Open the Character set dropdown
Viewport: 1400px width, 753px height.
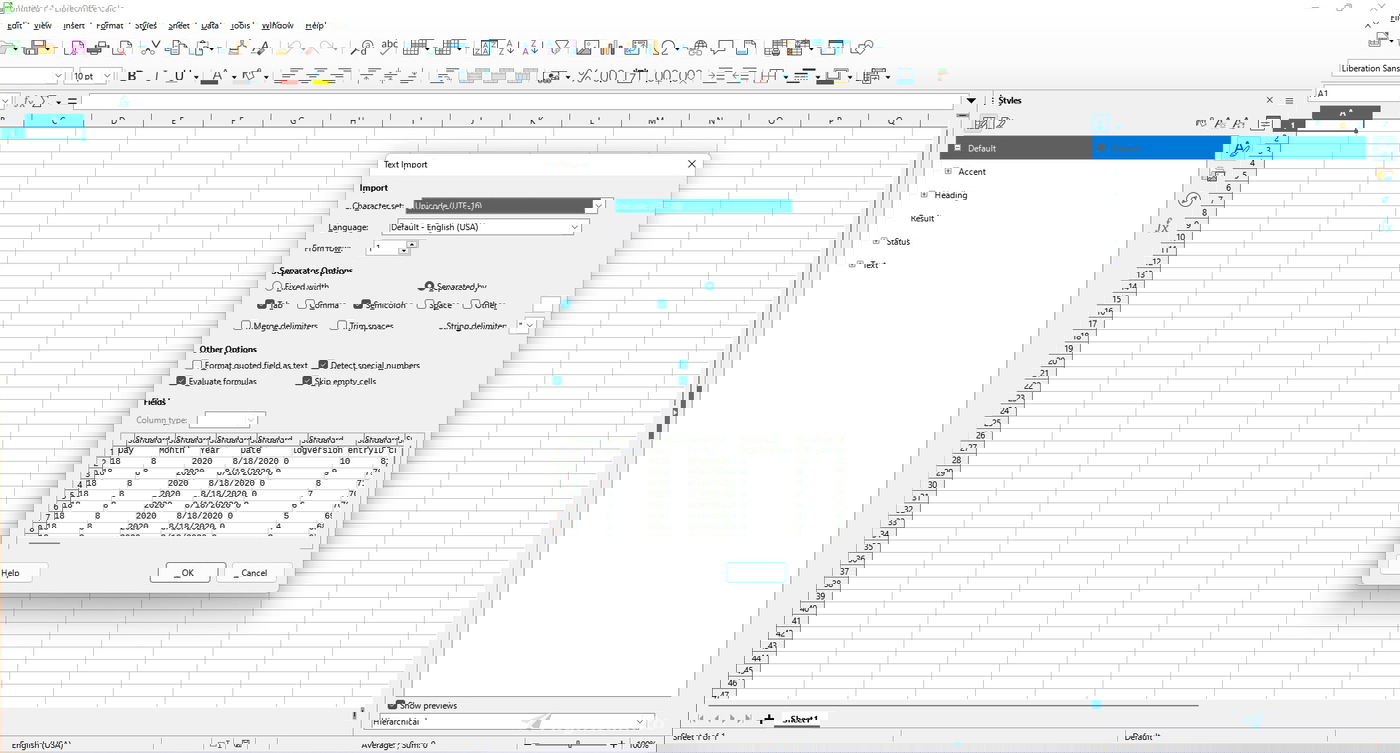point(597,206)
